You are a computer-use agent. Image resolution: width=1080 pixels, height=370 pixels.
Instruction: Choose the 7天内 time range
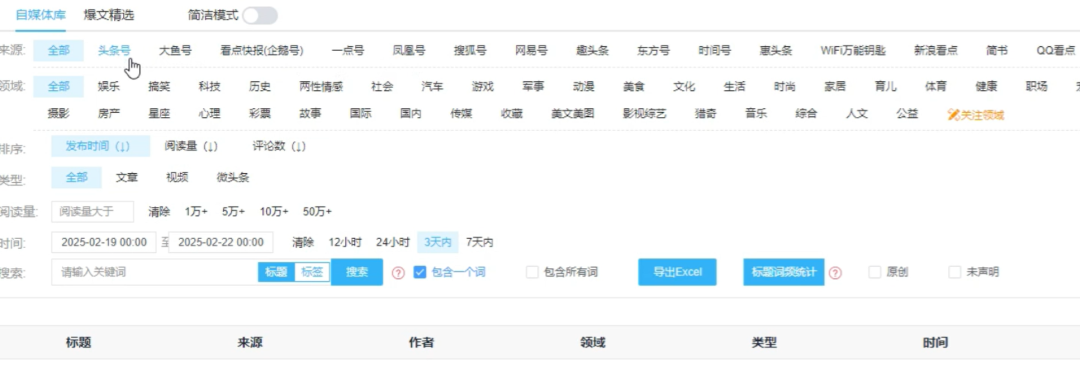[x=479, y=243]
